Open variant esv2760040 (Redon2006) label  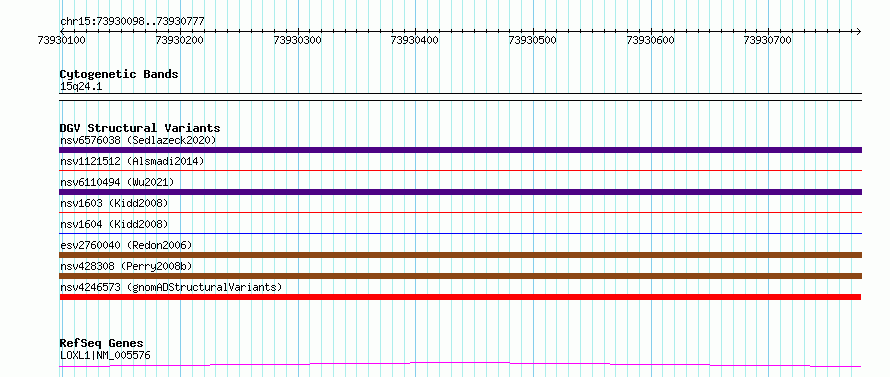coord(126,245)
